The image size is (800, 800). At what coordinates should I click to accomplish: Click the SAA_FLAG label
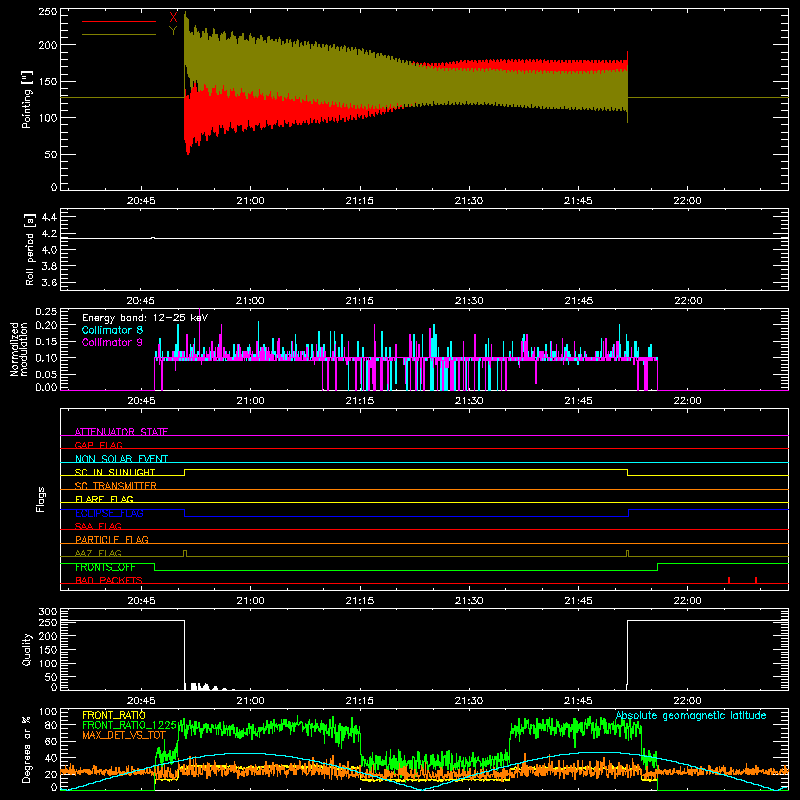tap(98, 526)
